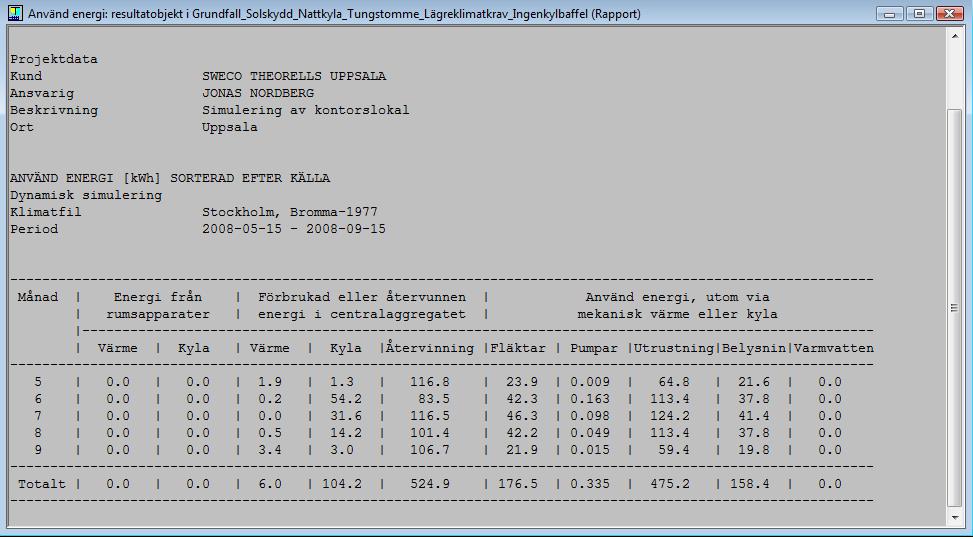Image resolution: width=973 pixels, height=539 pixels.
Task: Click the 'Totalt' row label
Action: click(x=41, y=484)
